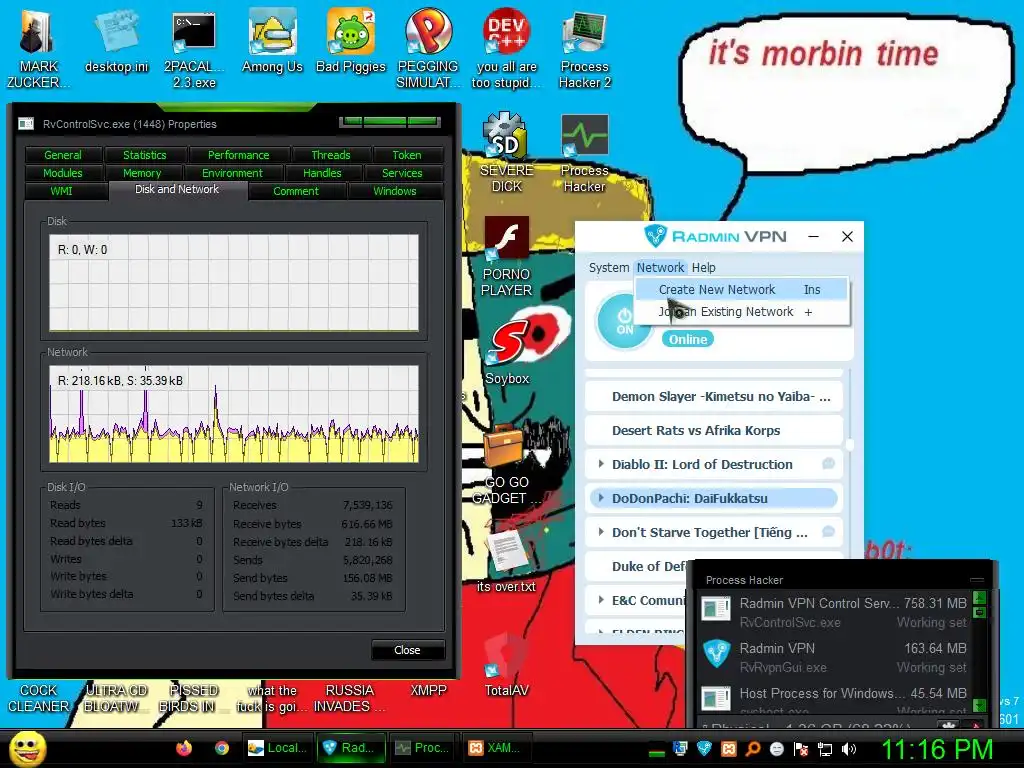Click the volume speaker tray icon
This screenshot has width=1024, height=768.
(849, 749)
